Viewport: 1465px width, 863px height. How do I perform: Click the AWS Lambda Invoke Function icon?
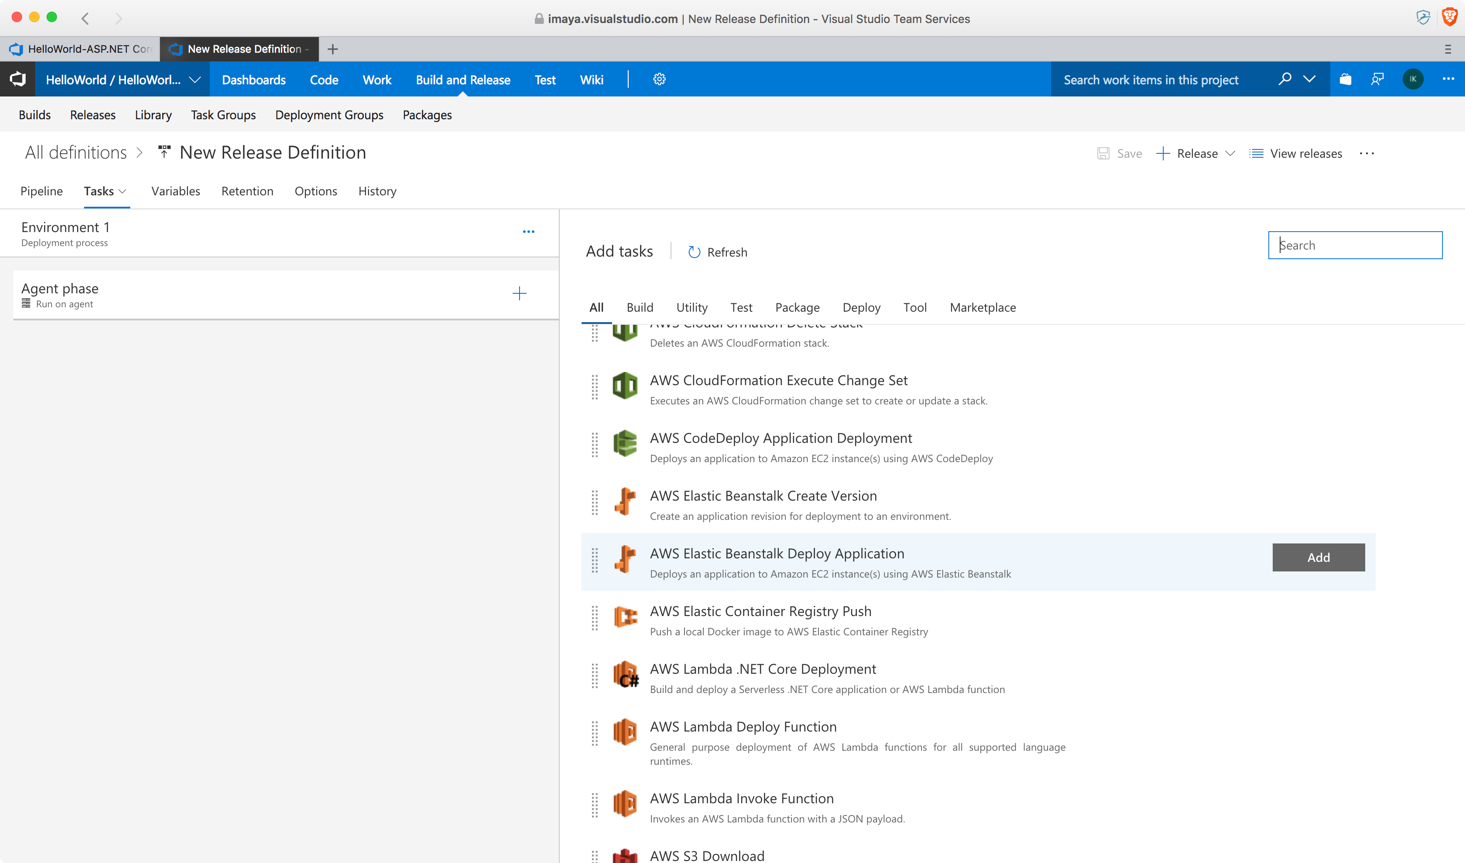click(625, 804)
